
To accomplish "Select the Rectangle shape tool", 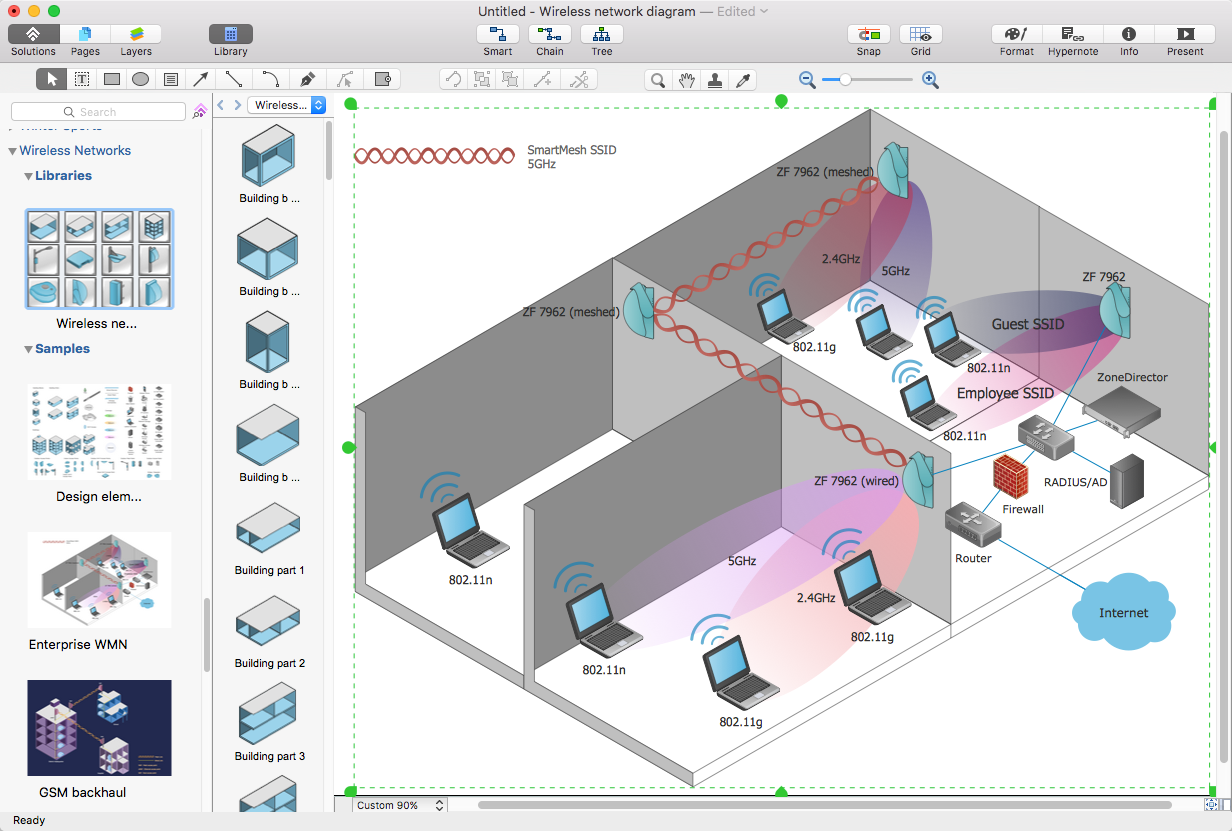I will (x=112, y=80).
